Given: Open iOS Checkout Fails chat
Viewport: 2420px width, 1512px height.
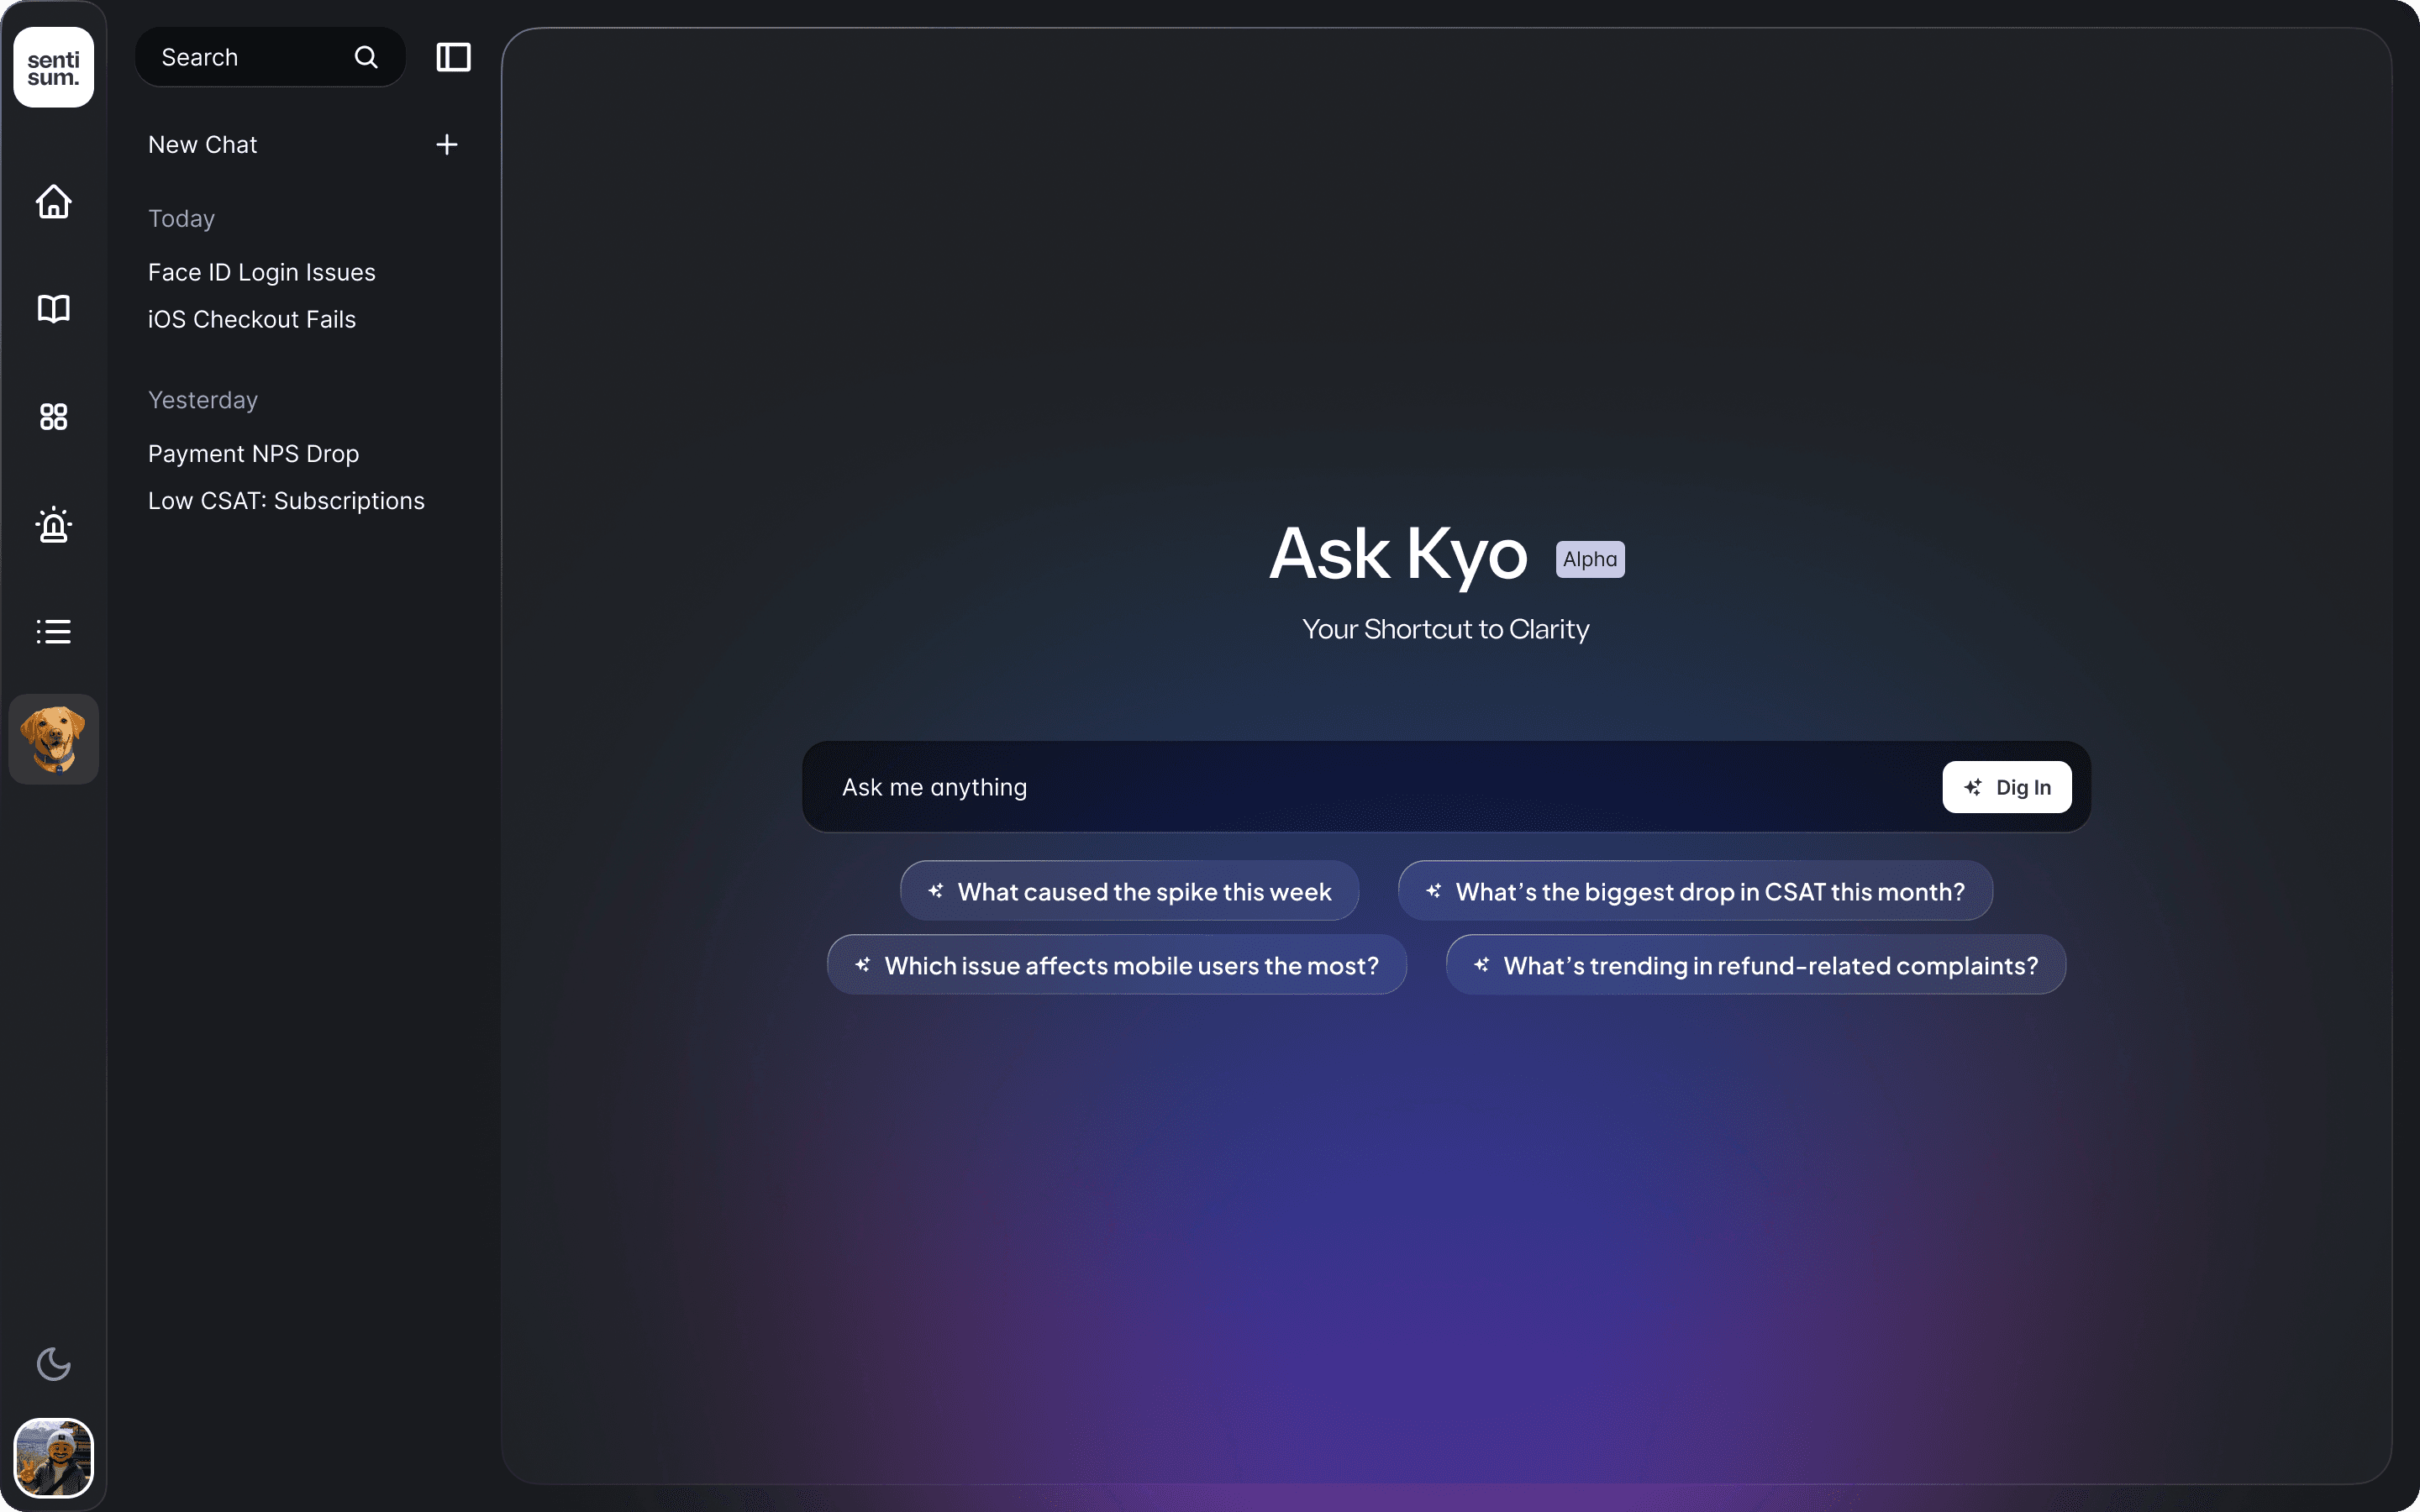Looking at the screenshot, I should click(x=252, y=320).
